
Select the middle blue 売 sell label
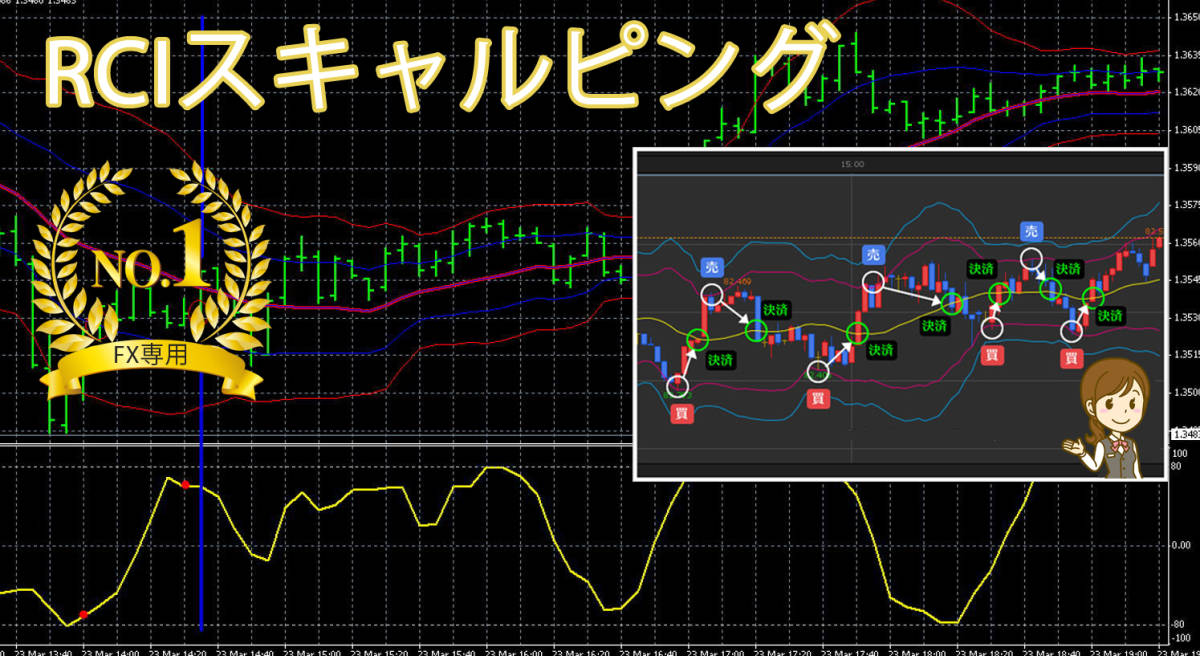873,256
